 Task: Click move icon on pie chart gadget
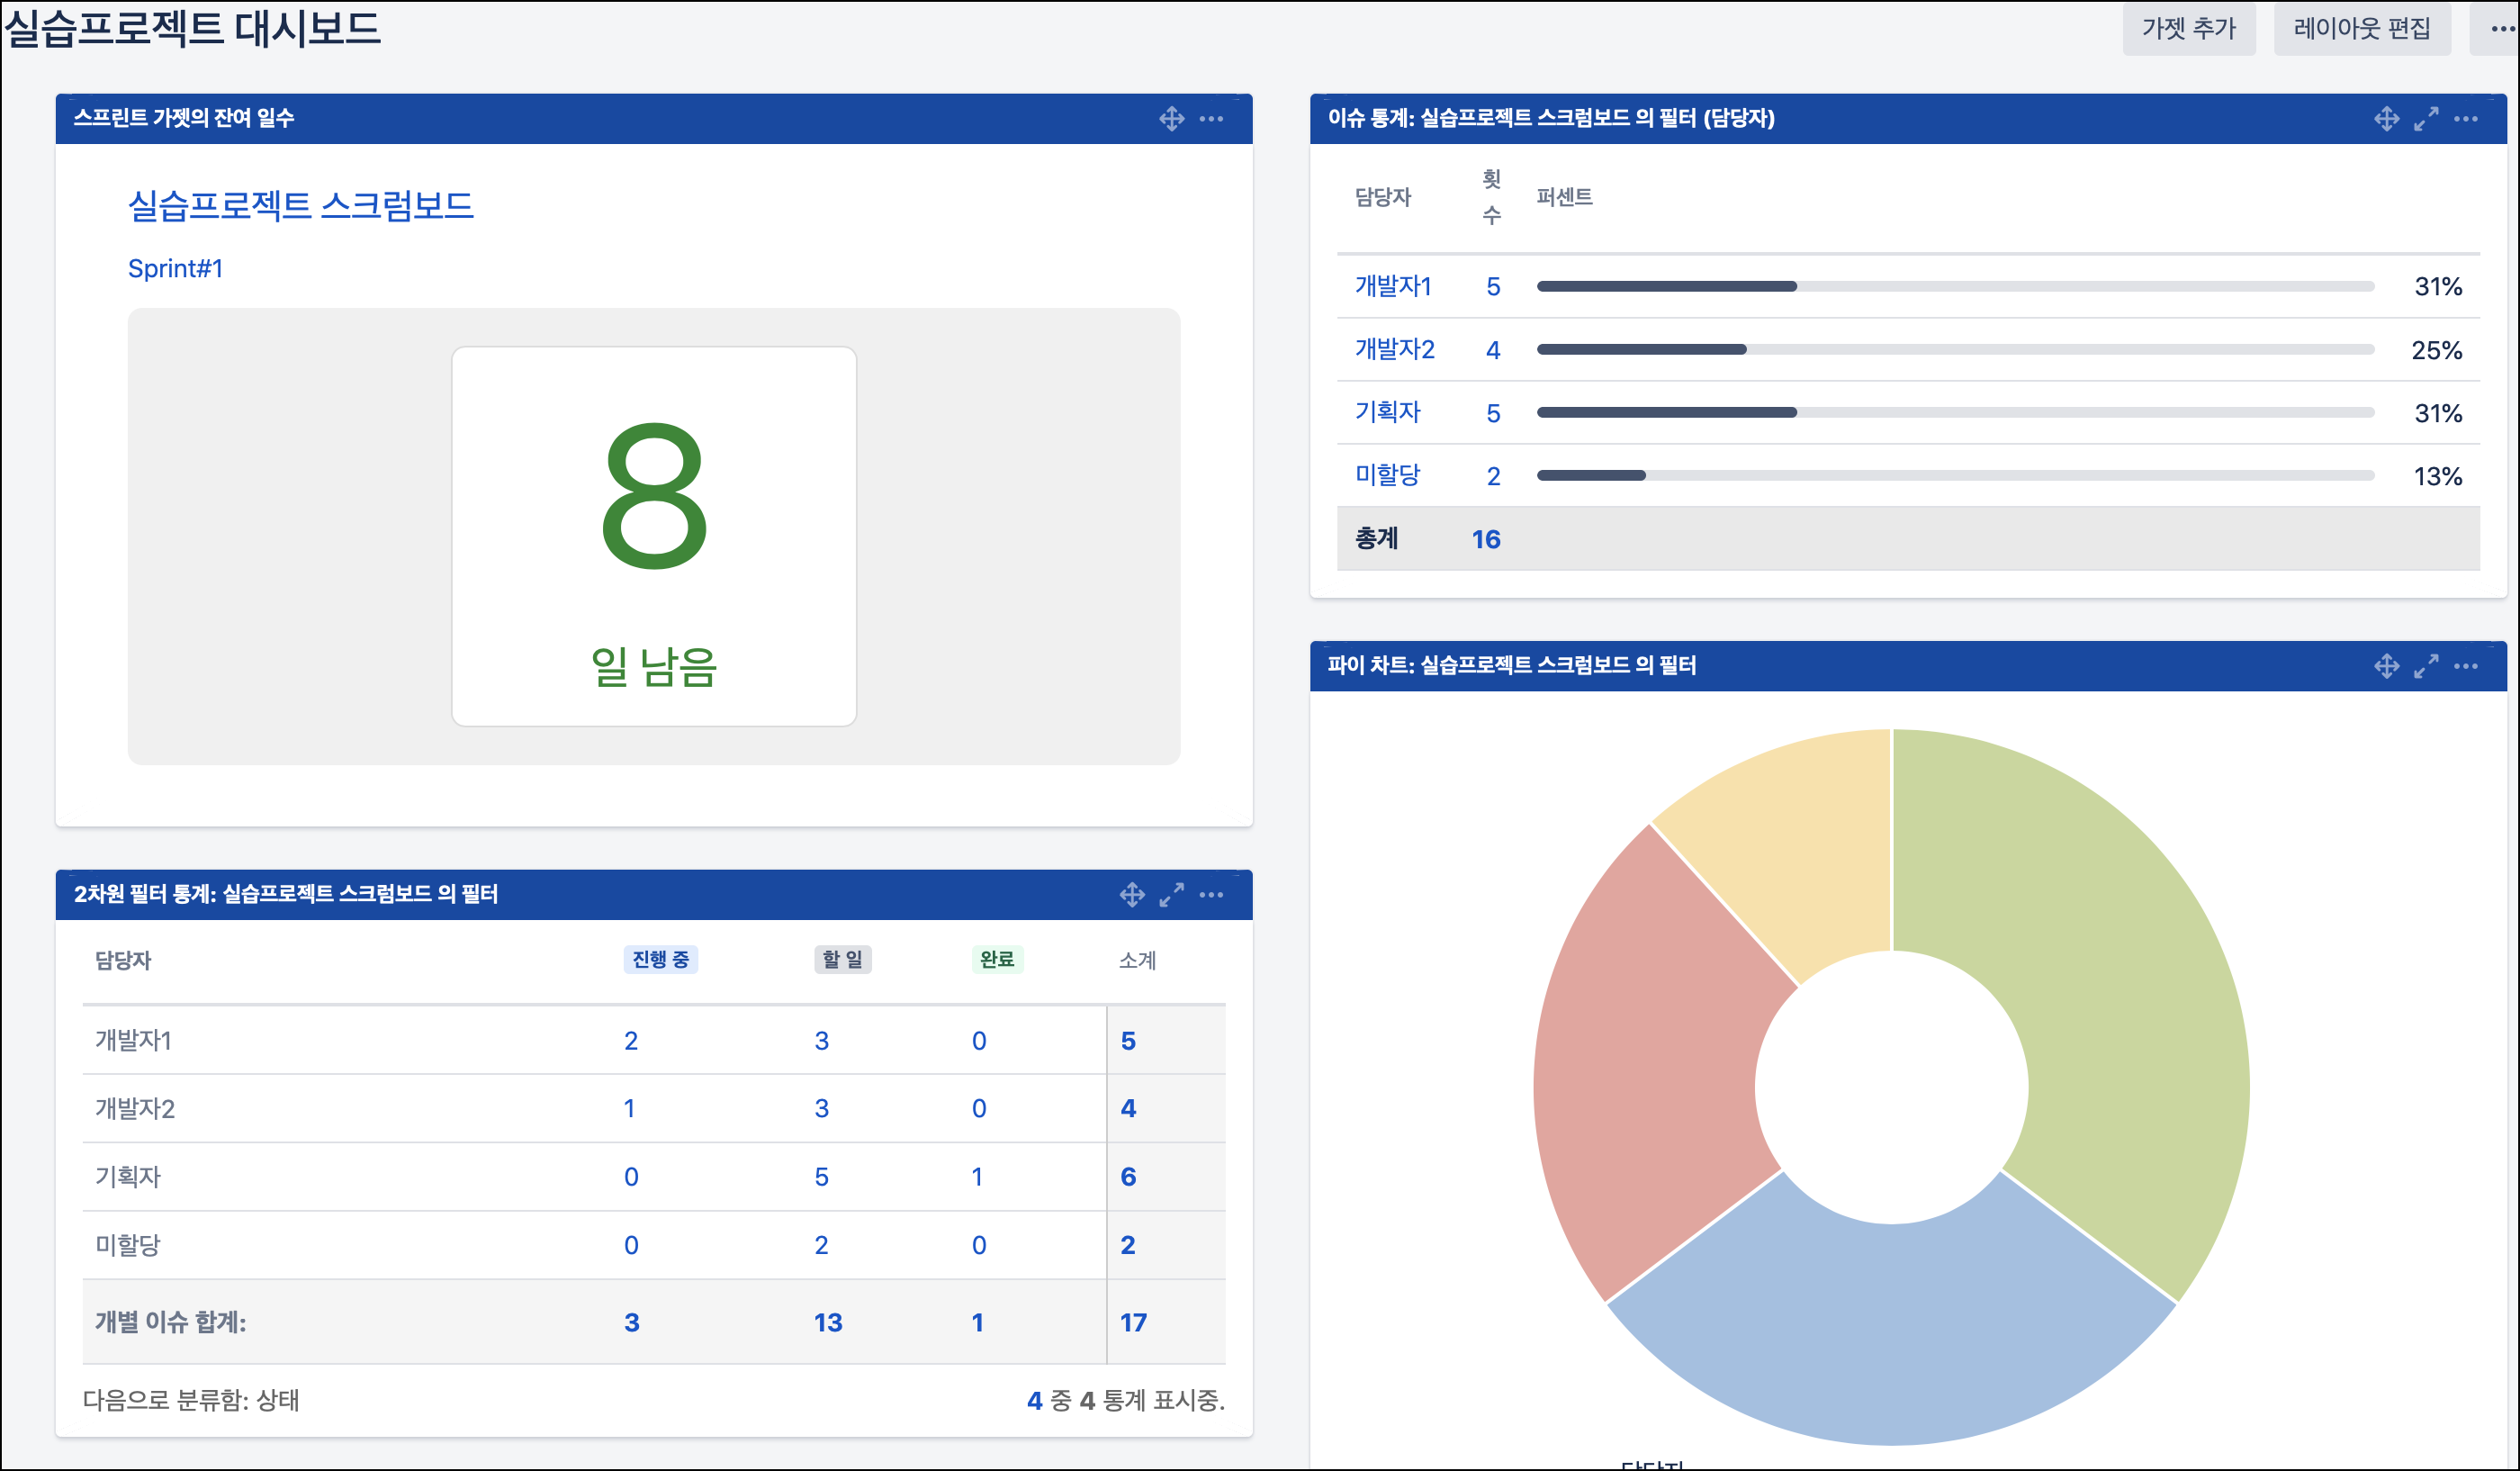[2386, 666]
